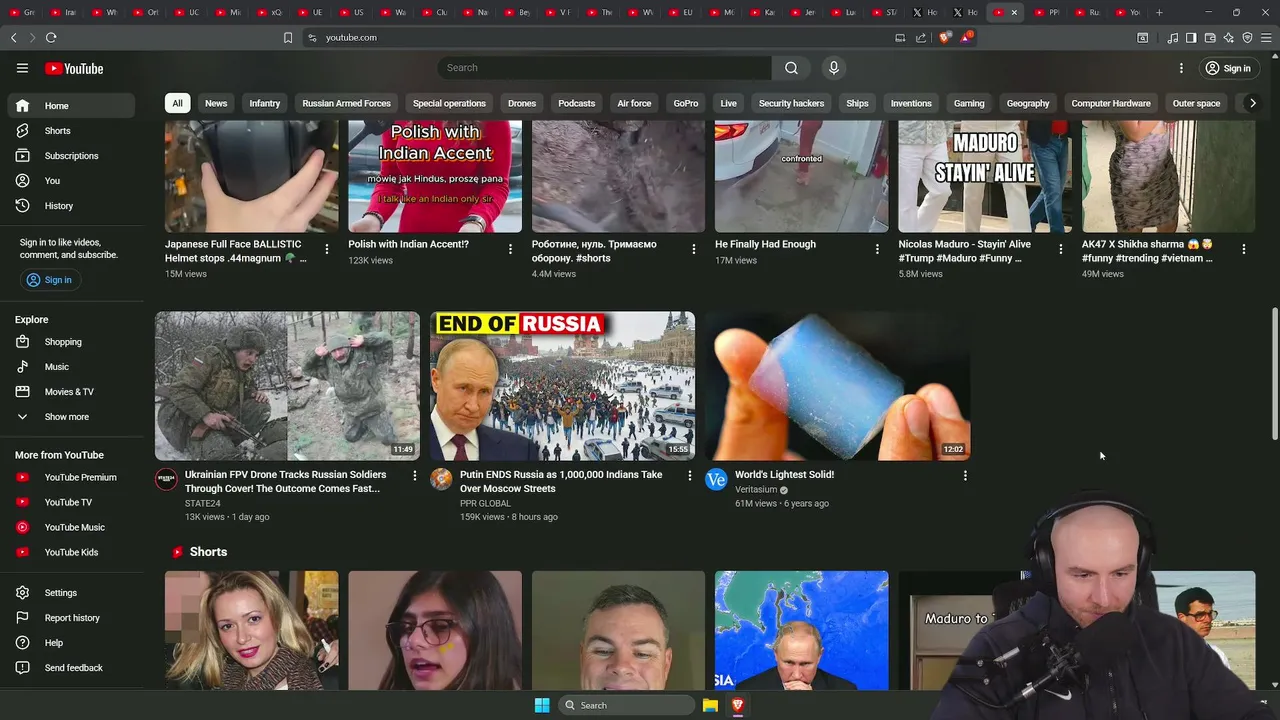The height and width of the screenshot is (720, 1280).
Task: Select the Infantry filter chip
Action: point(265,103)
